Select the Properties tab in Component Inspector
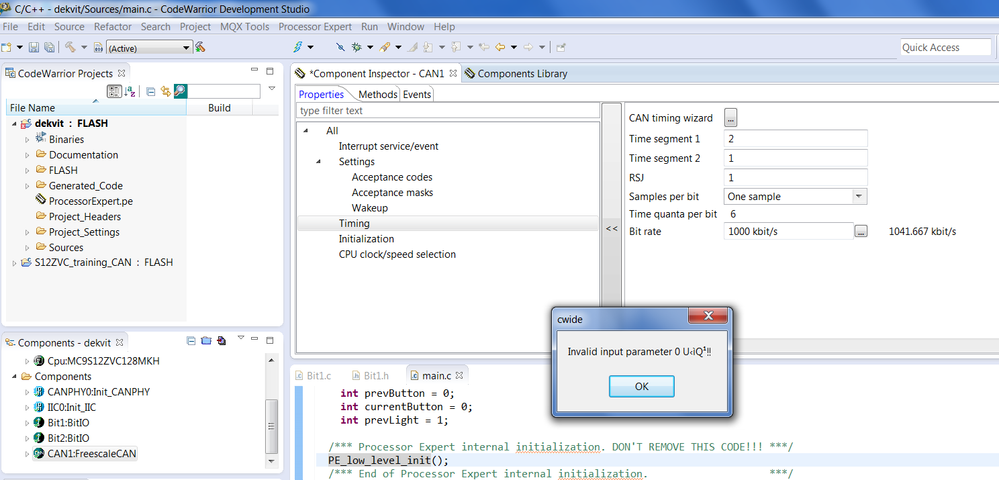 tap(321, 94)
